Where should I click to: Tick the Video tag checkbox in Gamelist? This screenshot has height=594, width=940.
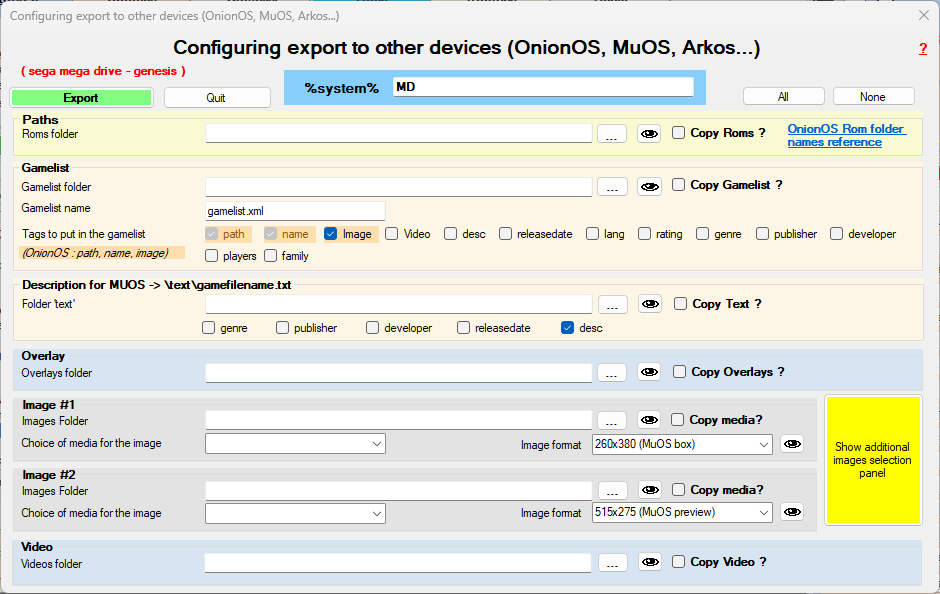(x=392, y=234)
